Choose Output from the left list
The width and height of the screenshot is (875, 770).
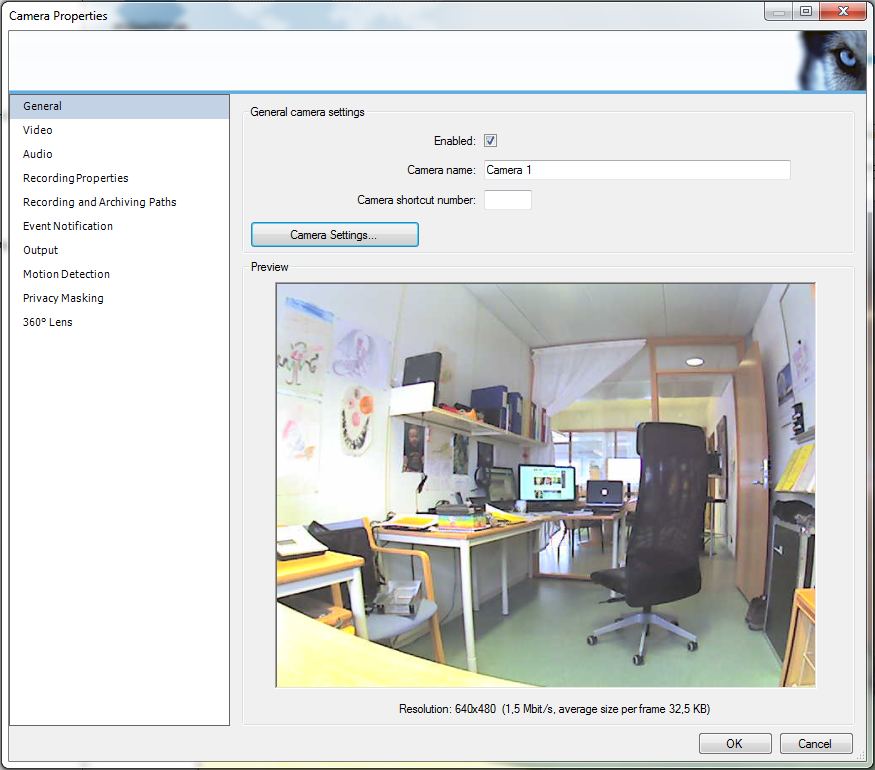41,250
